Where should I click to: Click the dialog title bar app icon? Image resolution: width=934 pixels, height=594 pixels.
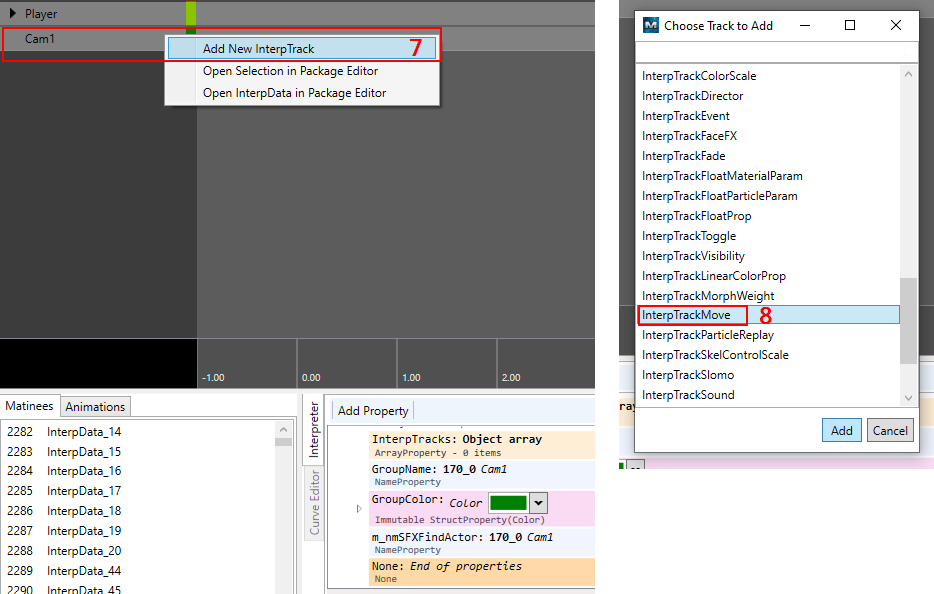(651, 25)
